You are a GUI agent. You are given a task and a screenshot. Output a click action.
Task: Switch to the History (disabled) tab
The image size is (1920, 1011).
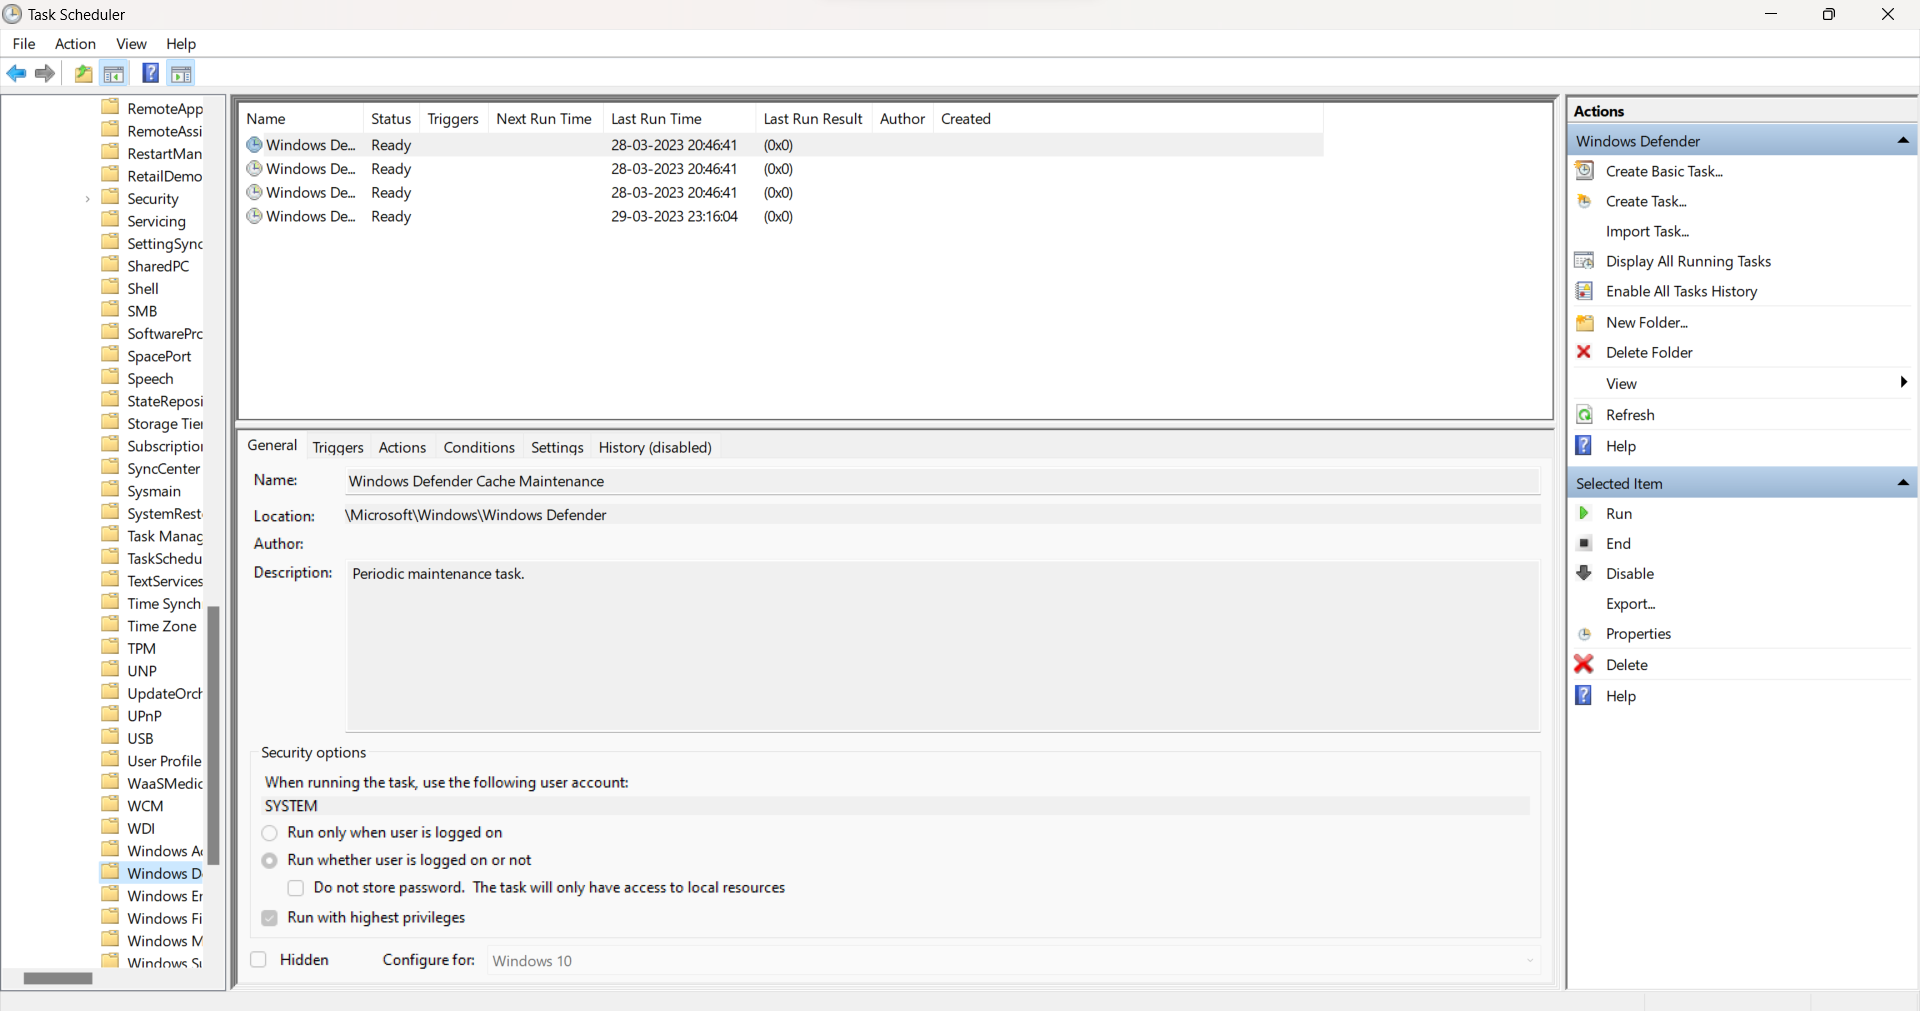655,447
